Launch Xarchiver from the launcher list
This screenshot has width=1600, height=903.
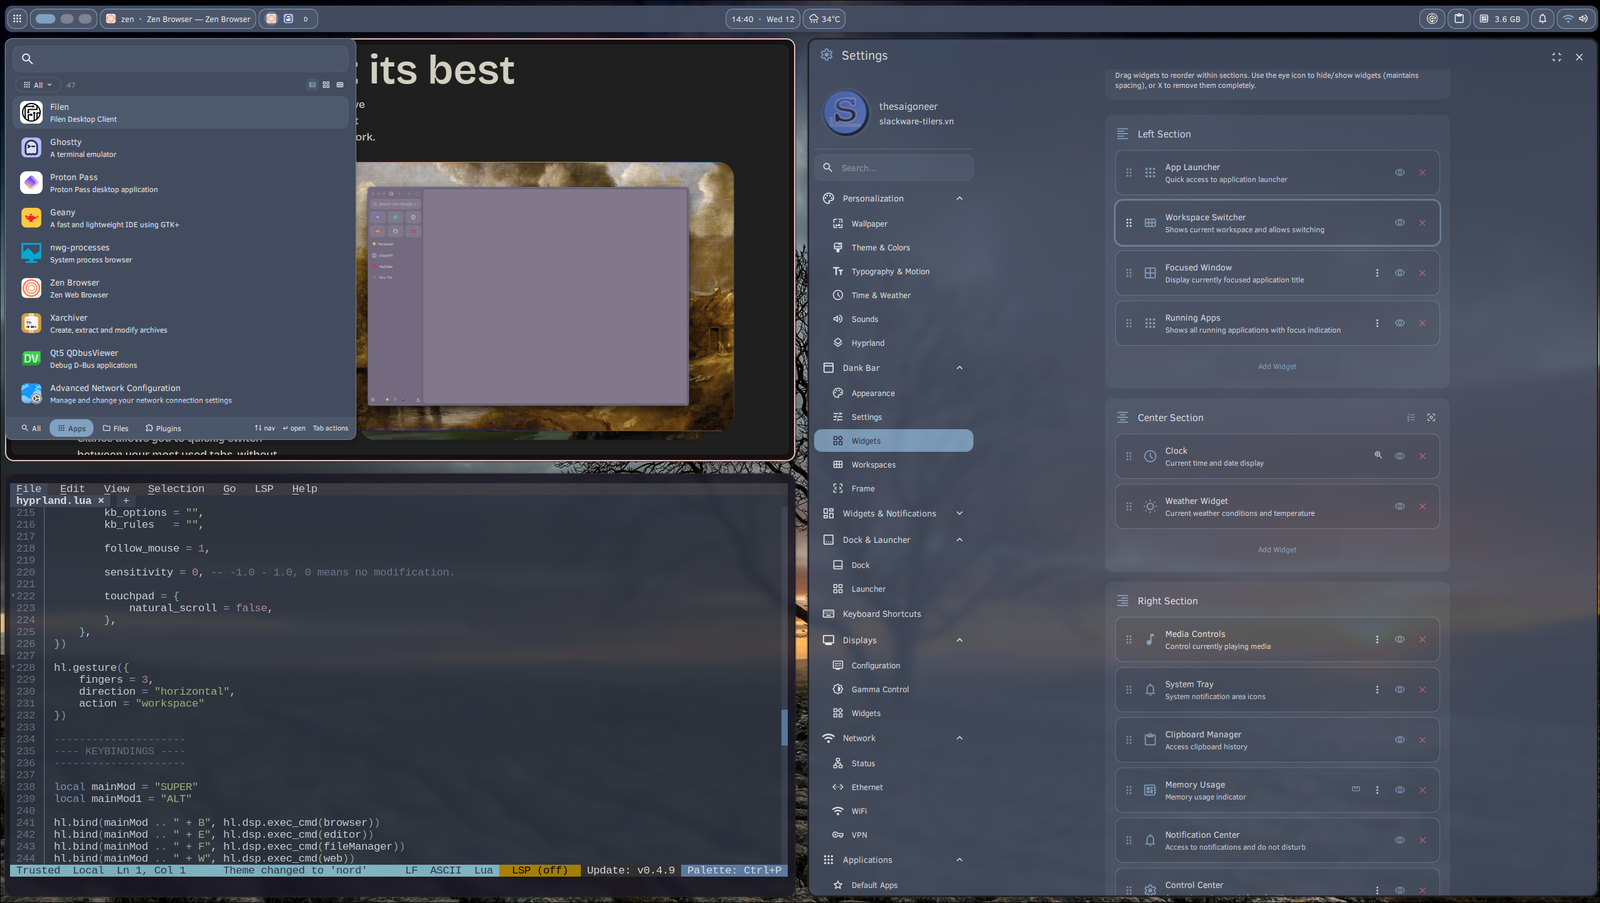pyautogui.click(x=182, y=323)
